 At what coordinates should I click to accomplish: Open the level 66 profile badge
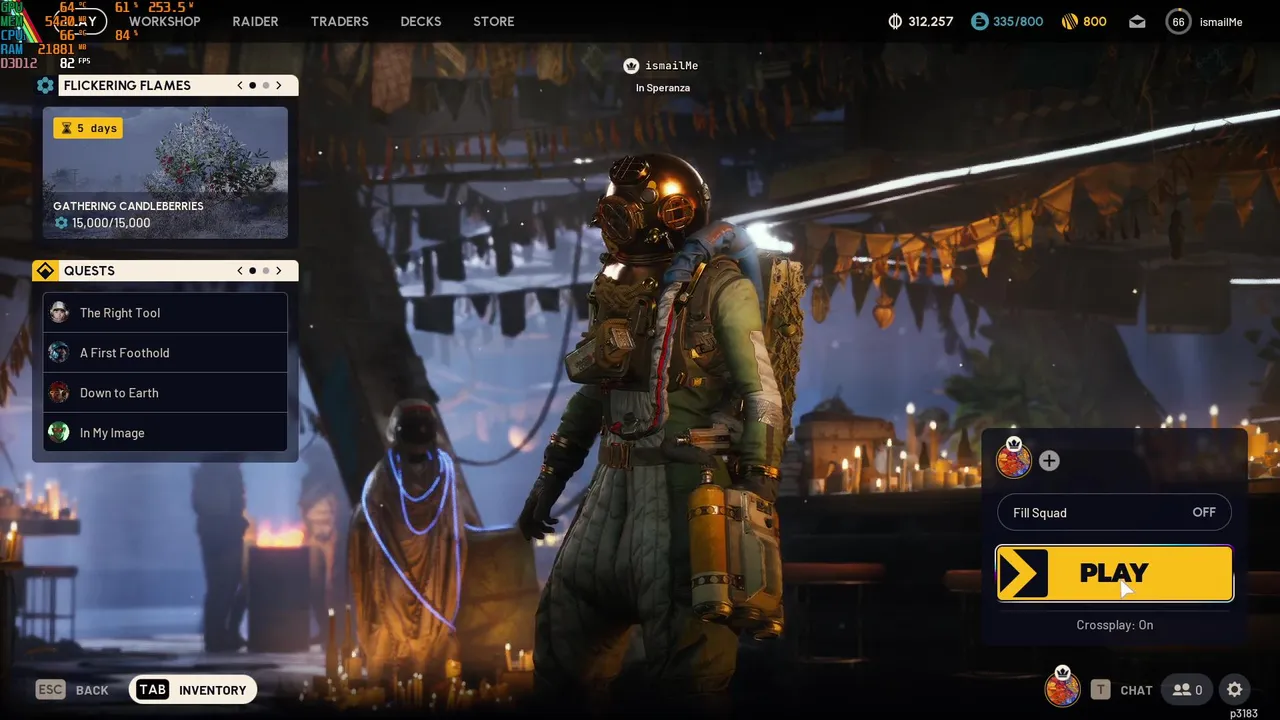click(1178, 21)
